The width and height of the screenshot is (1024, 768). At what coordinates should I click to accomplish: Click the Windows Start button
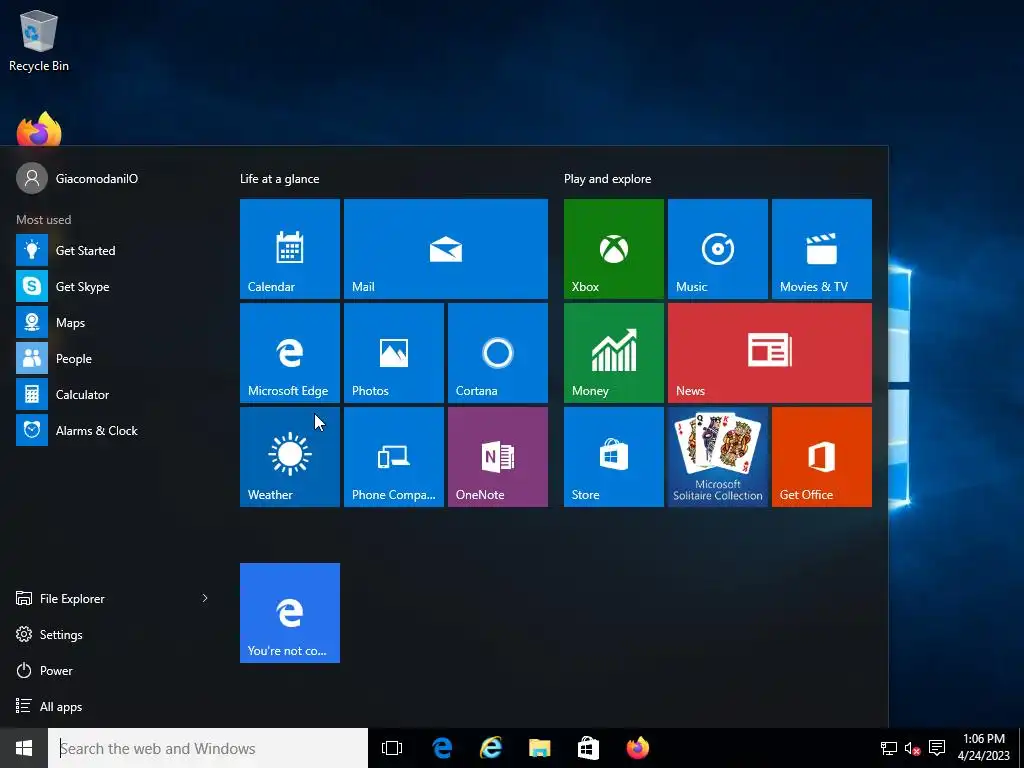(x=24, y=748)
